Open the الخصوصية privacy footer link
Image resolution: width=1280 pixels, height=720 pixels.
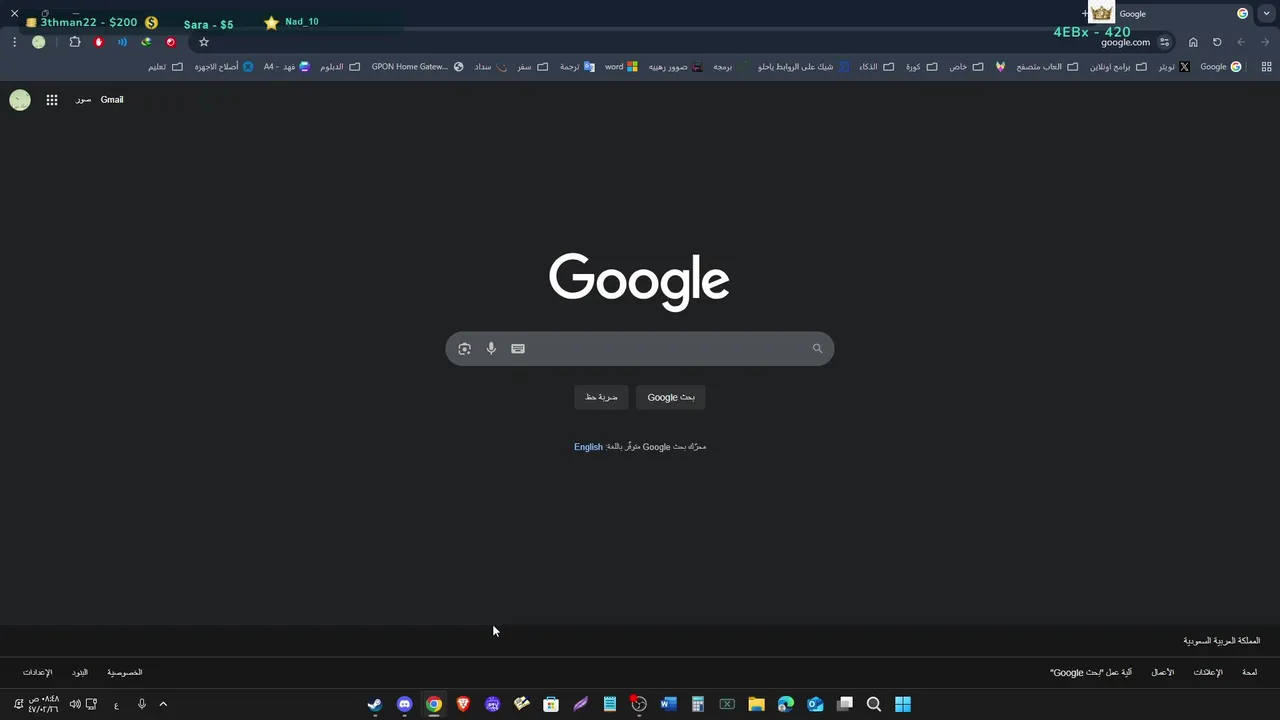(x=125, y=673)
